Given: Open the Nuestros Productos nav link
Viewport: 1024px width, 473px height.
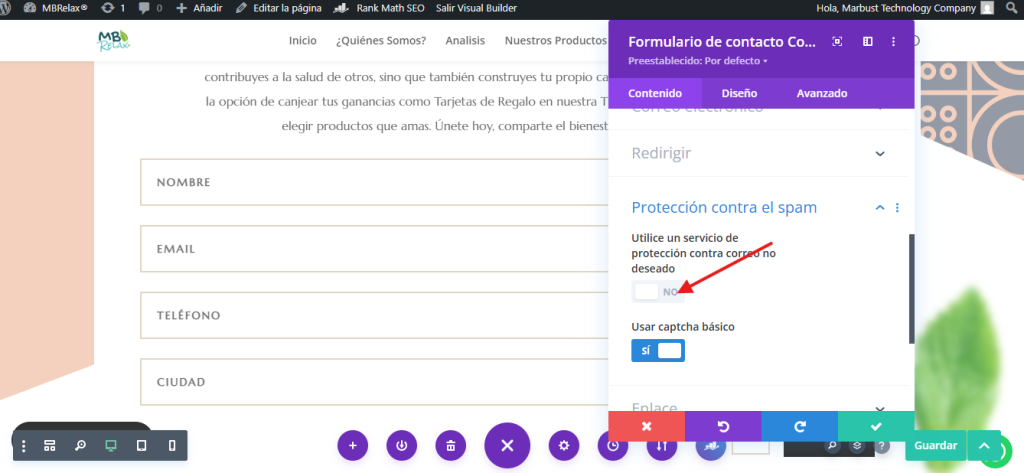Looking at the screenshot, I should [556, 41].
